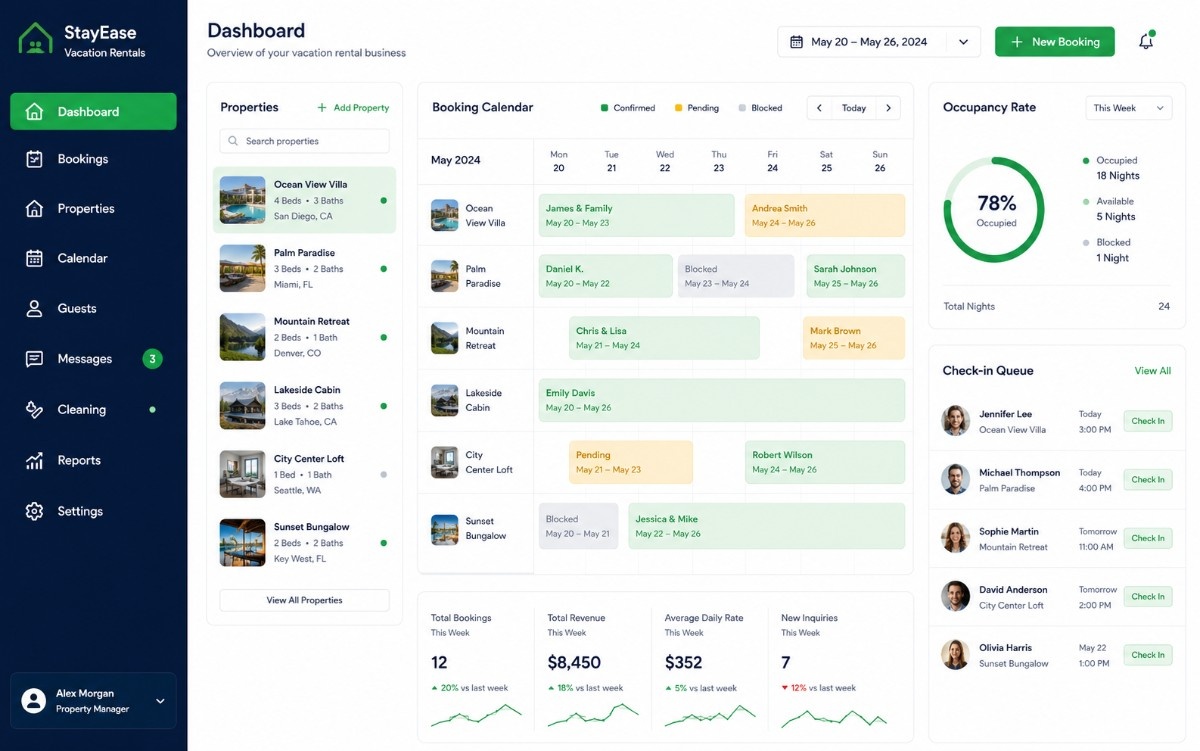Select Mountain Retreat in properties list
1200x751 pixels.
coord(304,337)
